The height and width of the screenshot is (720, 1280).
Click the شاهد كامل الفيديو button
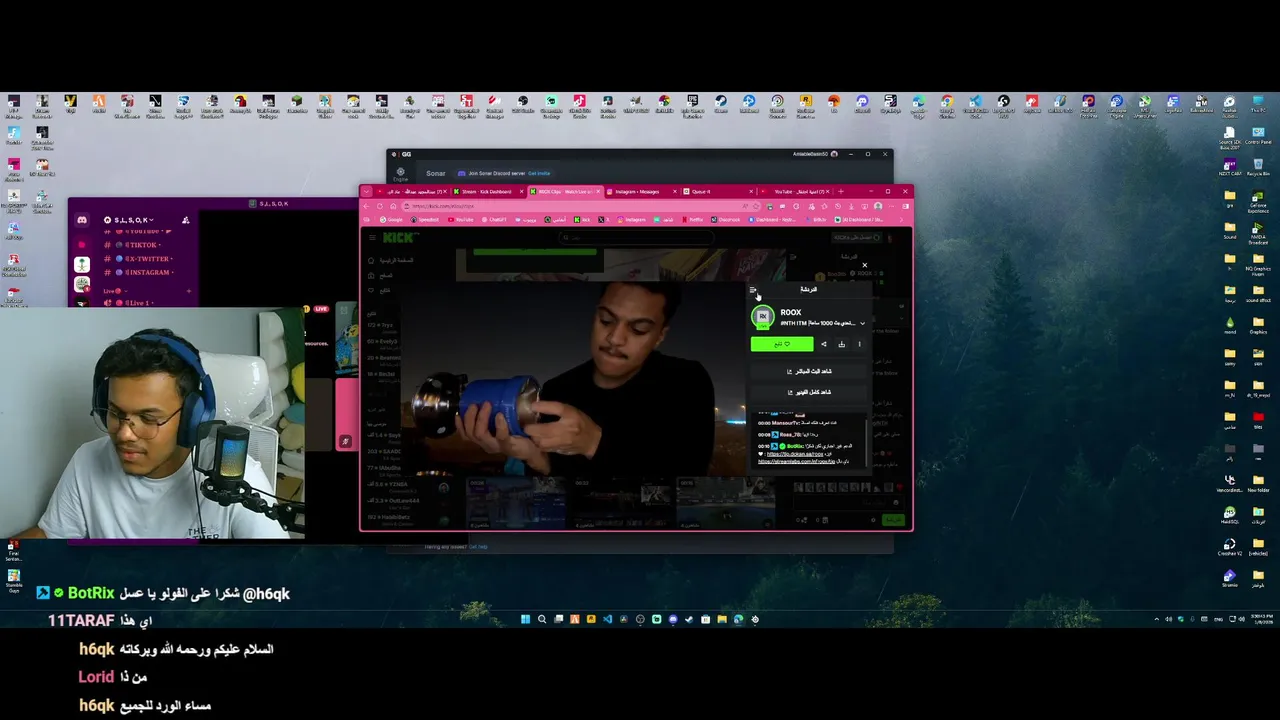(809, 392)
